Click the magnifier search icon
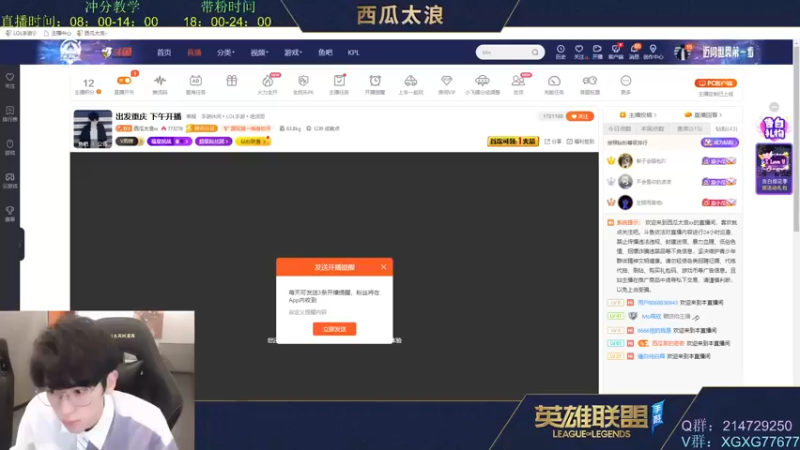 [535, 52]
